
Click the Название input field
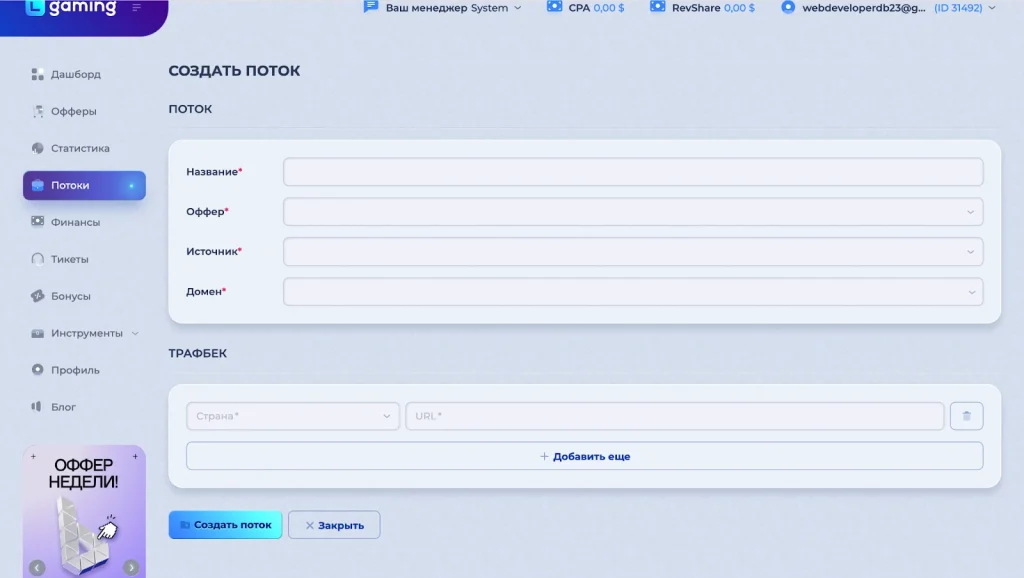[633, 172]
